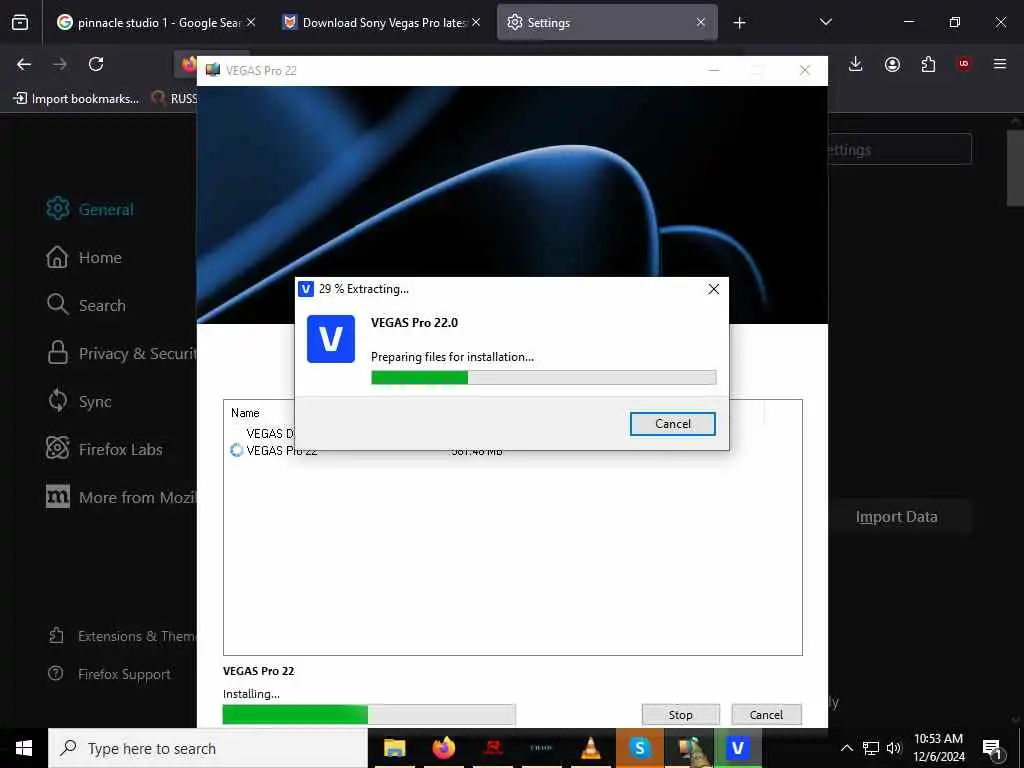Open Firefox Support link
Screen dimensions: 1024x768
point(109,674)
